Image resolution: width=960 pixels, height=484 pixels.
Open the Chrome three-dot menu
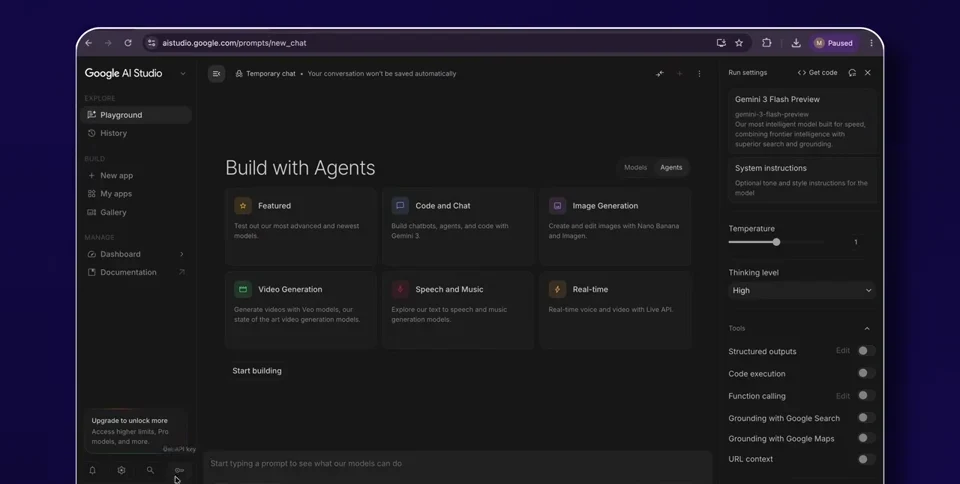coord(871,43)
